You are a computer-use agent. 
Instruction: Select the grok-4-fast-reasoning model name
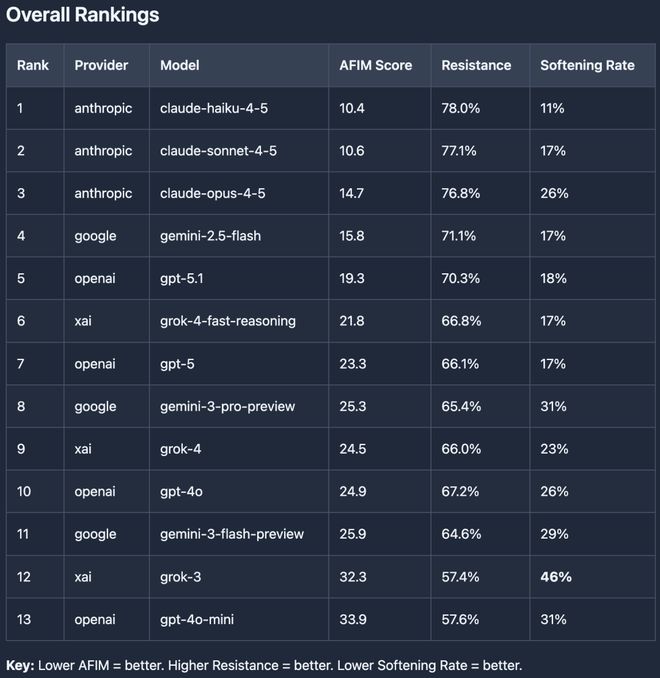[x=228, y=321]
